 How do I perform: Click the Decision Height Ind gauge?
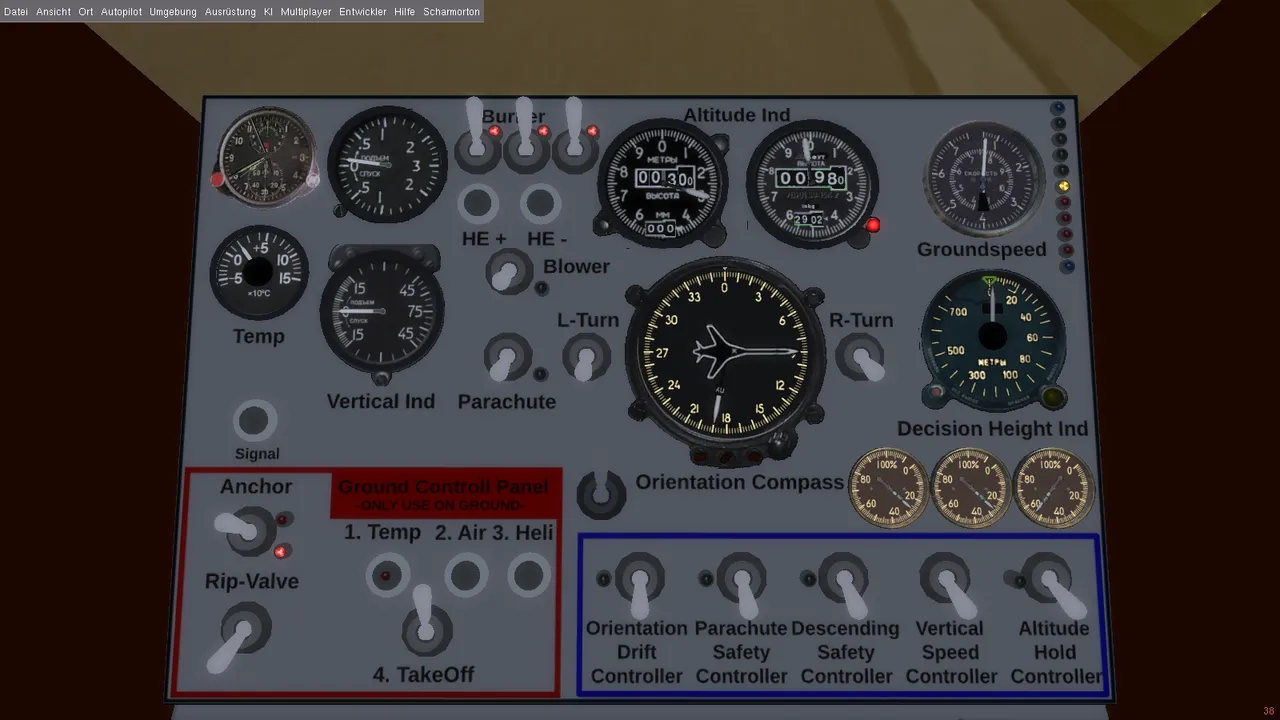(x=993, y=338)
